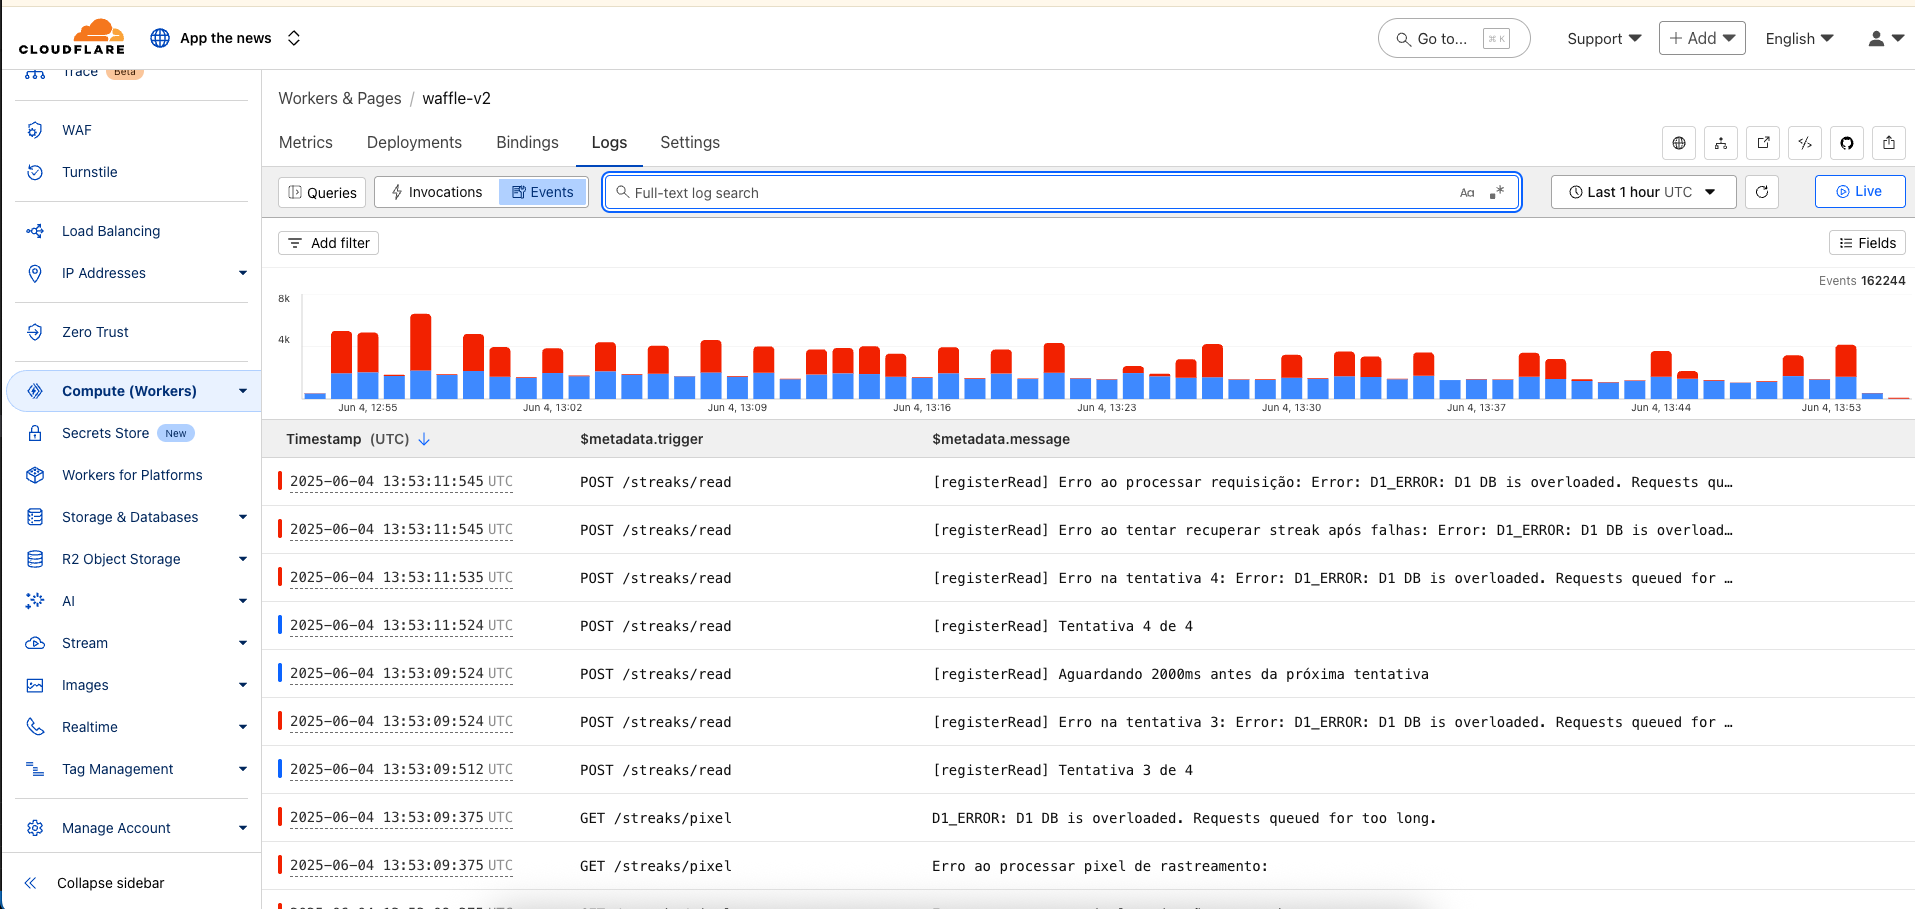The width and height of the screenshot is (1915, 909).
Task: Refresh logs with the reload icon
Action: click(x=1762, y=192)
